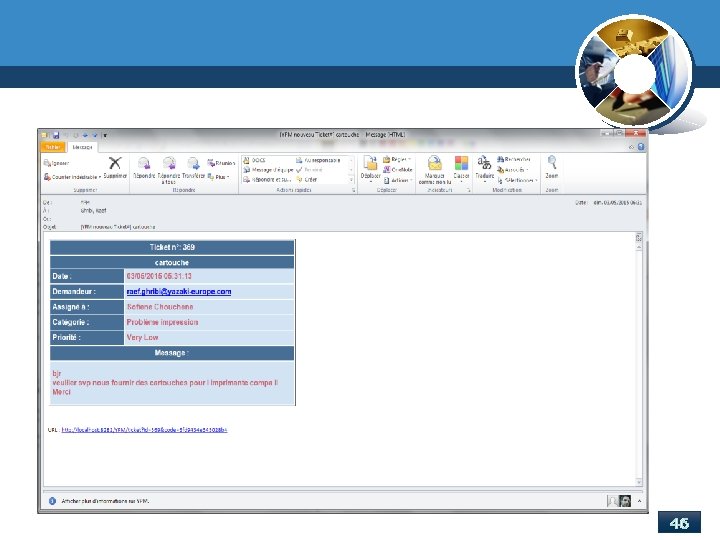The width and height of the screenshot is (720, 540).
Task: Click the Répondre icon
Action: click(x=144, y=163)
